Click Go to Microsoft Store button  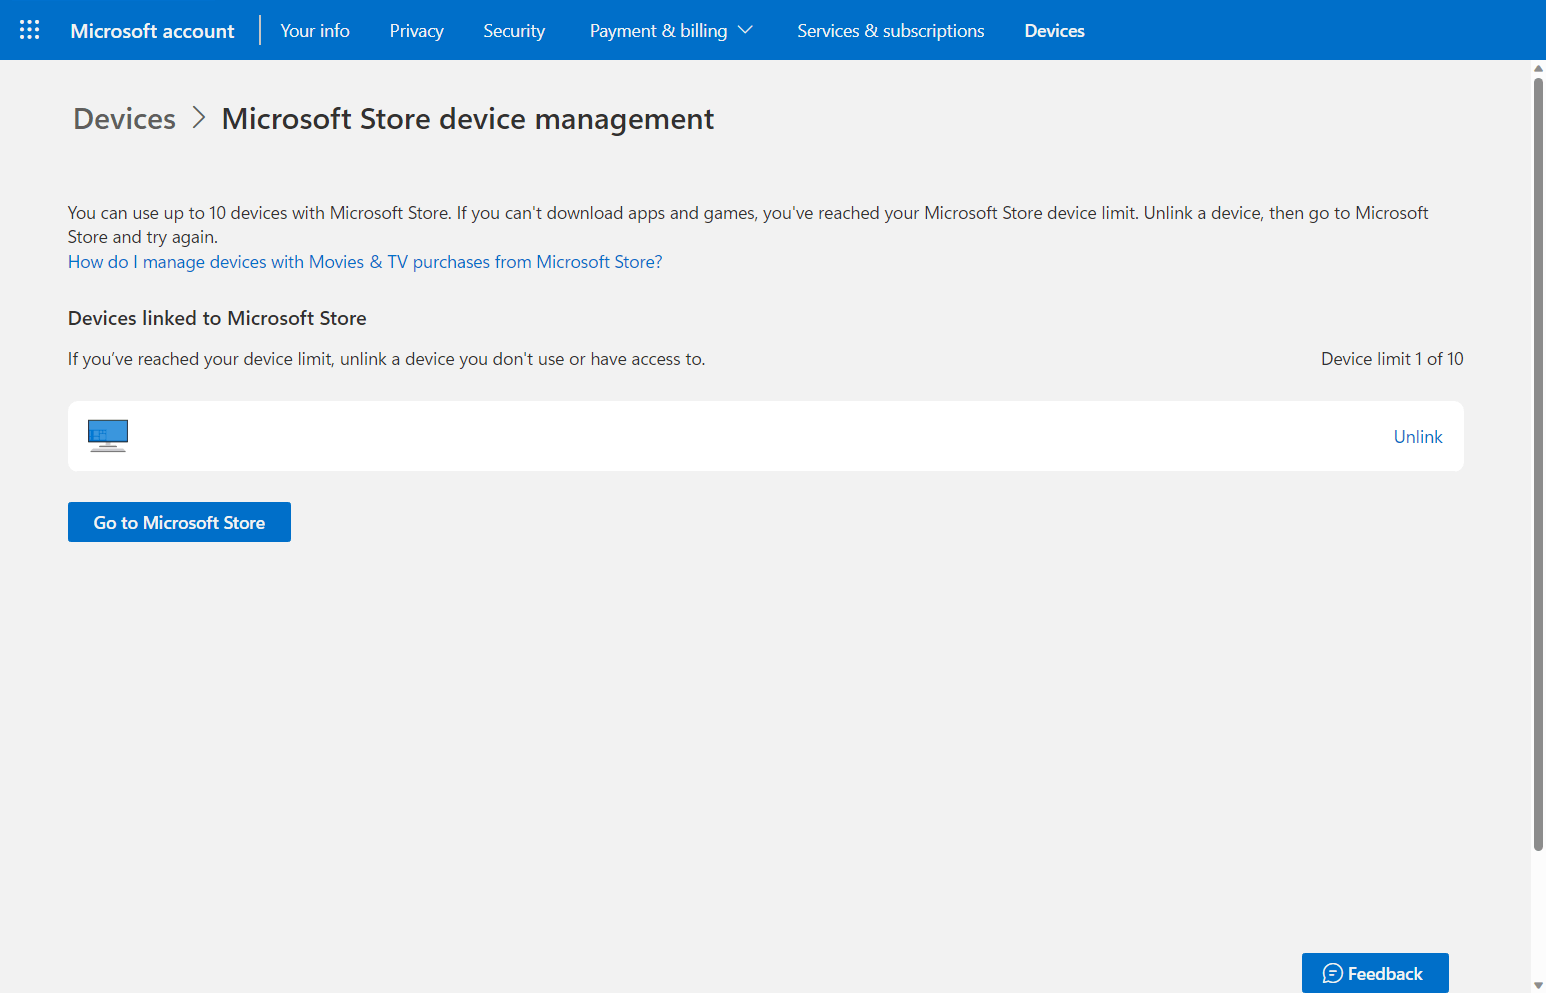pyautogui.click(x=179, y=522)
